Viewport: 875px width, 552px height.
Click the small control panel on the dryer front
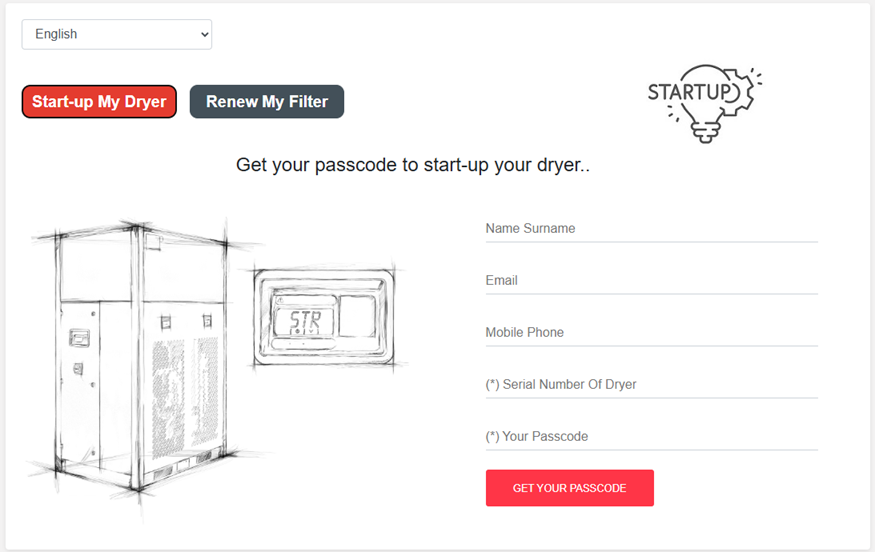[x=77, y=340]
